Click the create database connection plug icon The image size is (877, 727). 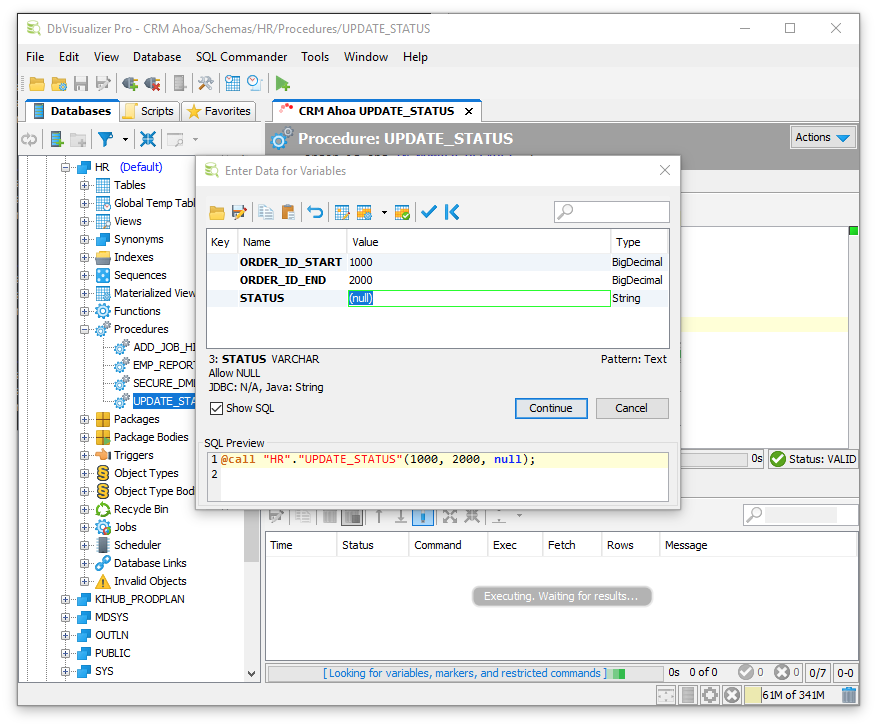pos(129,83)
